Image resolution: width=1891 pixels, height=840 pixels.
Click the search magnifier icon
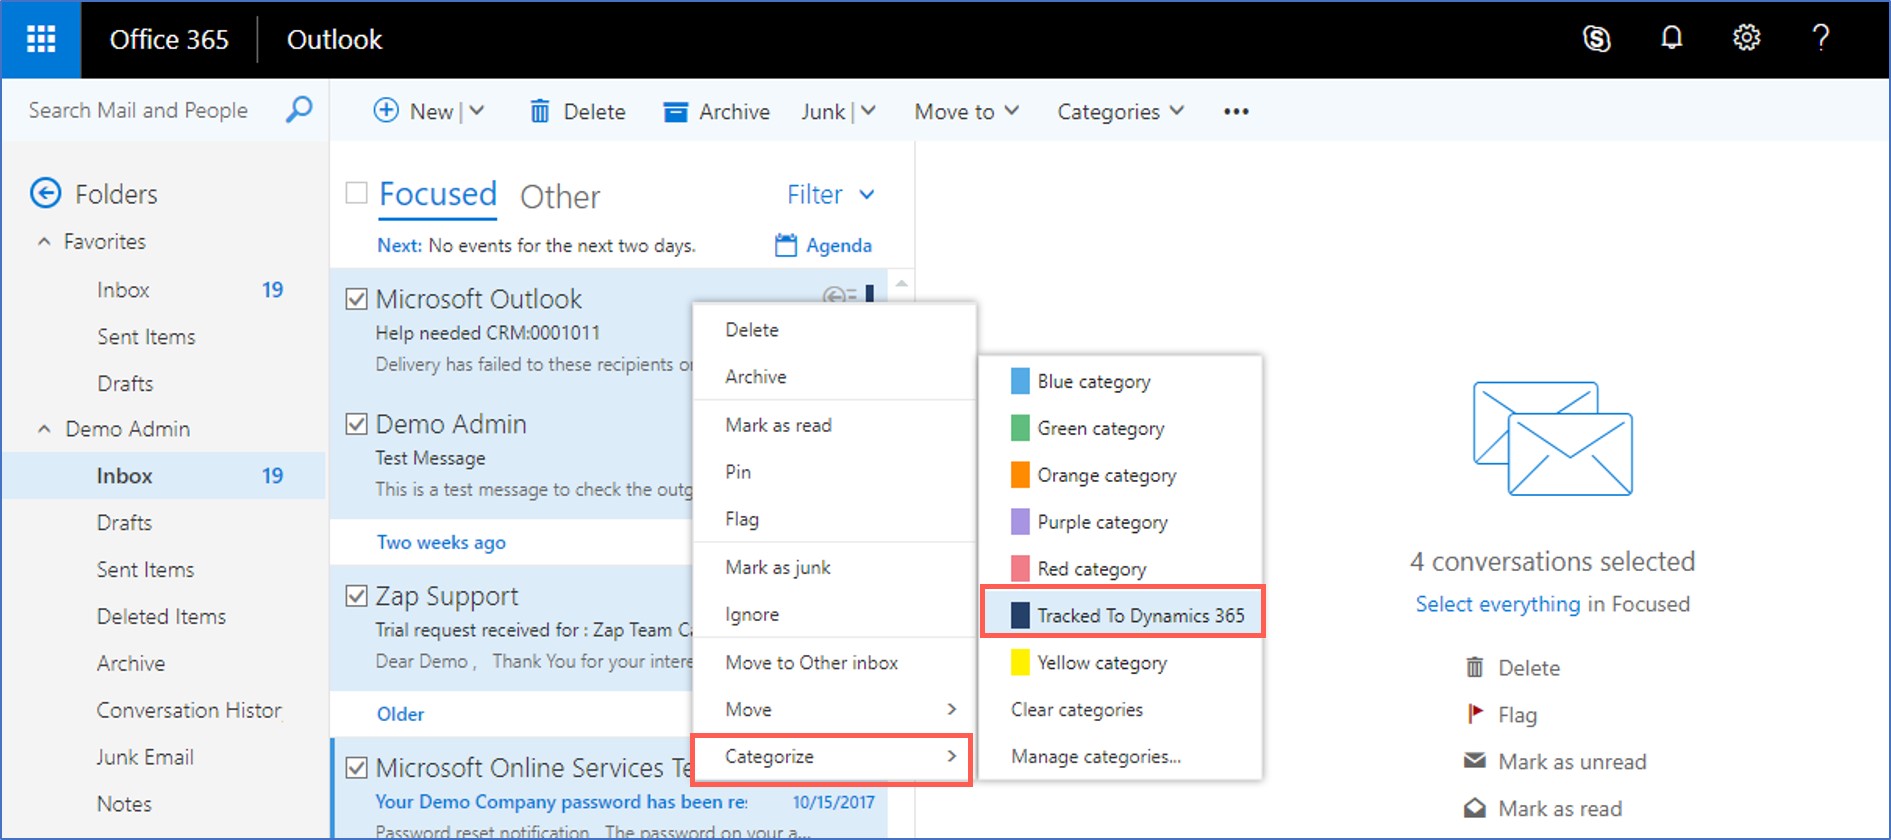click(x=298, y=110)
